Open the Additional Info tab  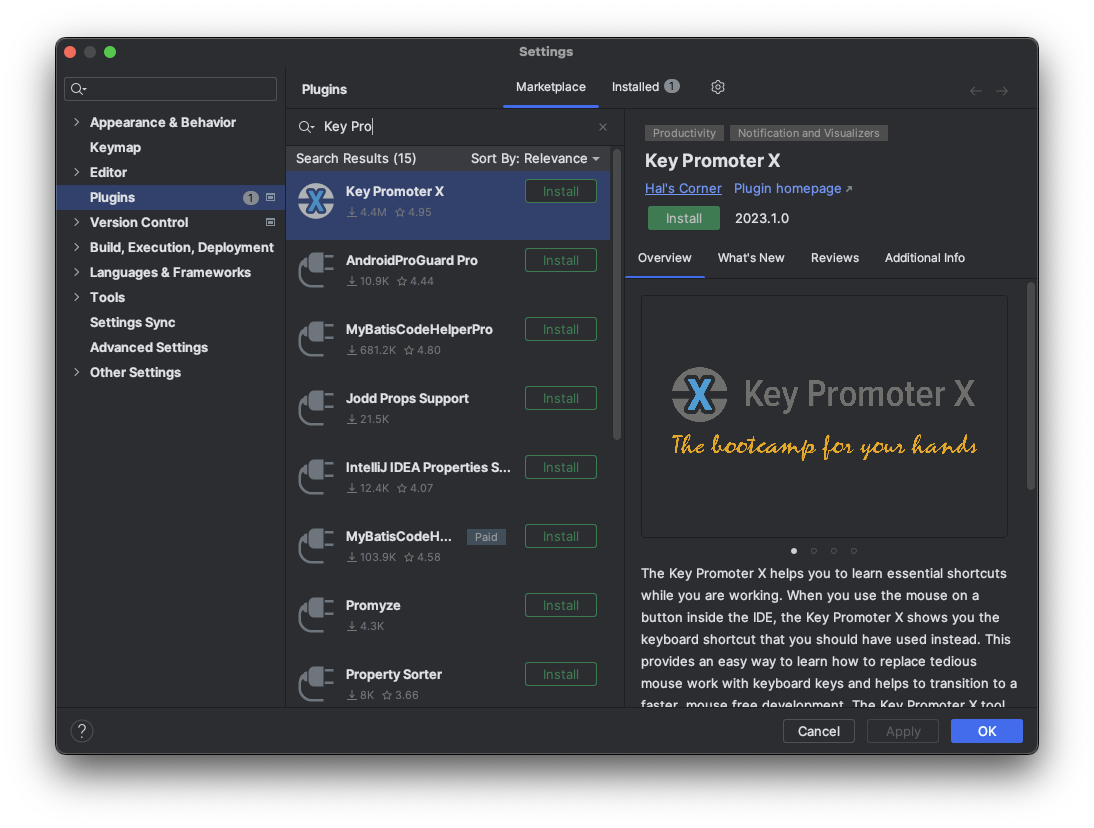[x=924, y=258]
